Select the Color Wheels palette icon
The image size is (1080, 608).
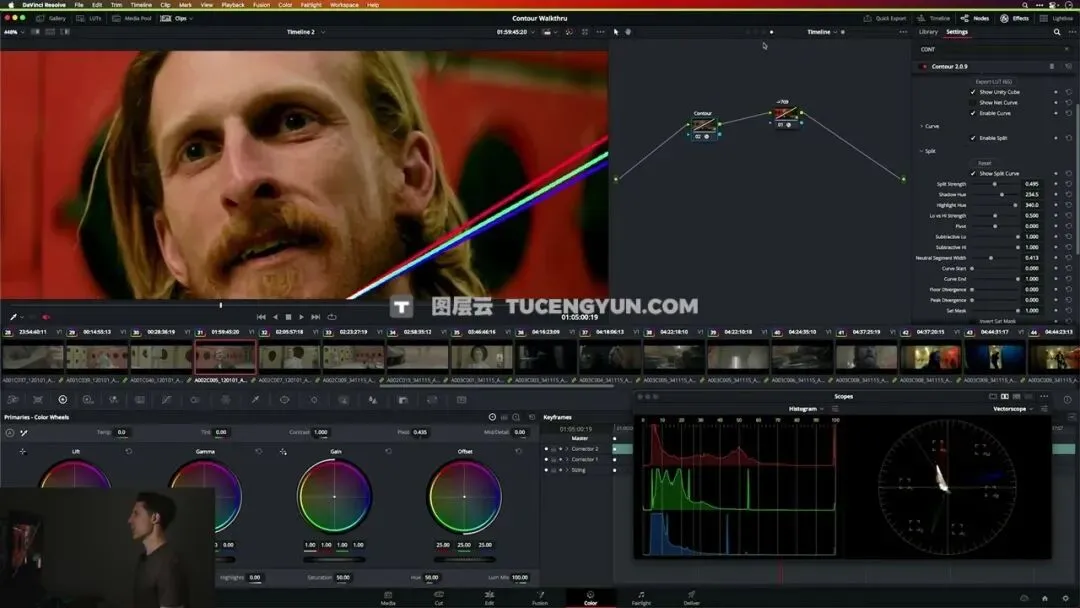point(63,399)
